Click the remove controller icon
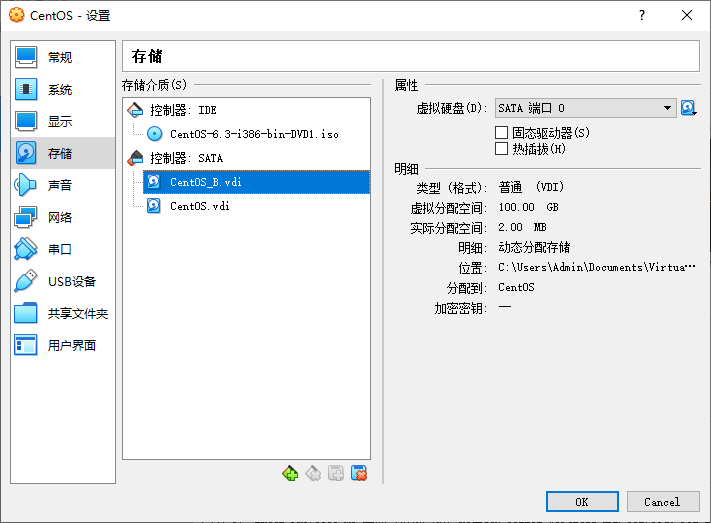The width and height of the screenshot is (711, 523). [313, 474]
